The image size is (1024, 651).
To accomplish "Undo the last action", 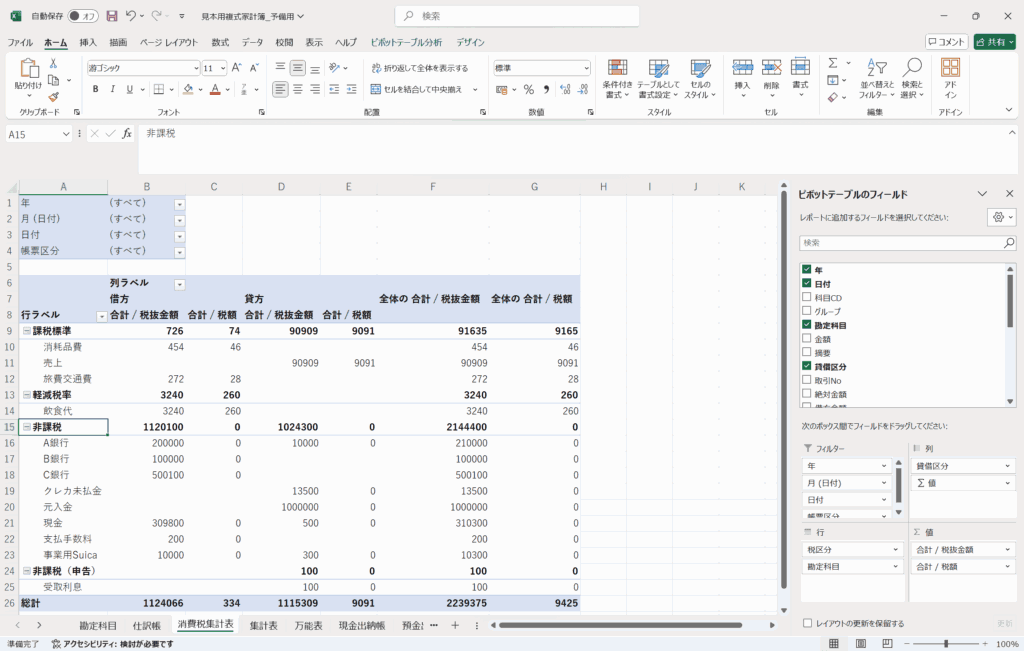I will point(131,16).
